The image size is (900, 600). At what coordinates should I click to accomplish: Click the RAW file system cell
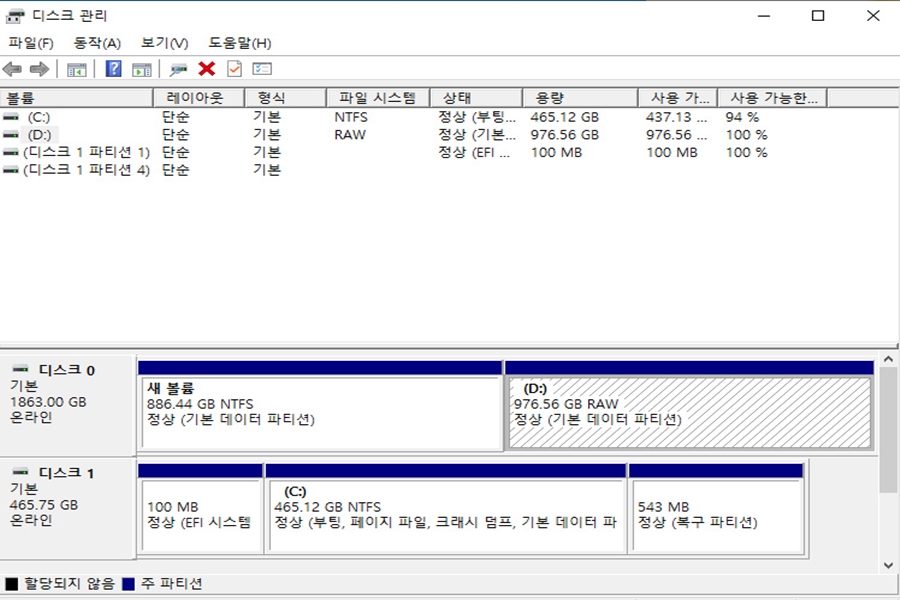click(x=350, y=135)
